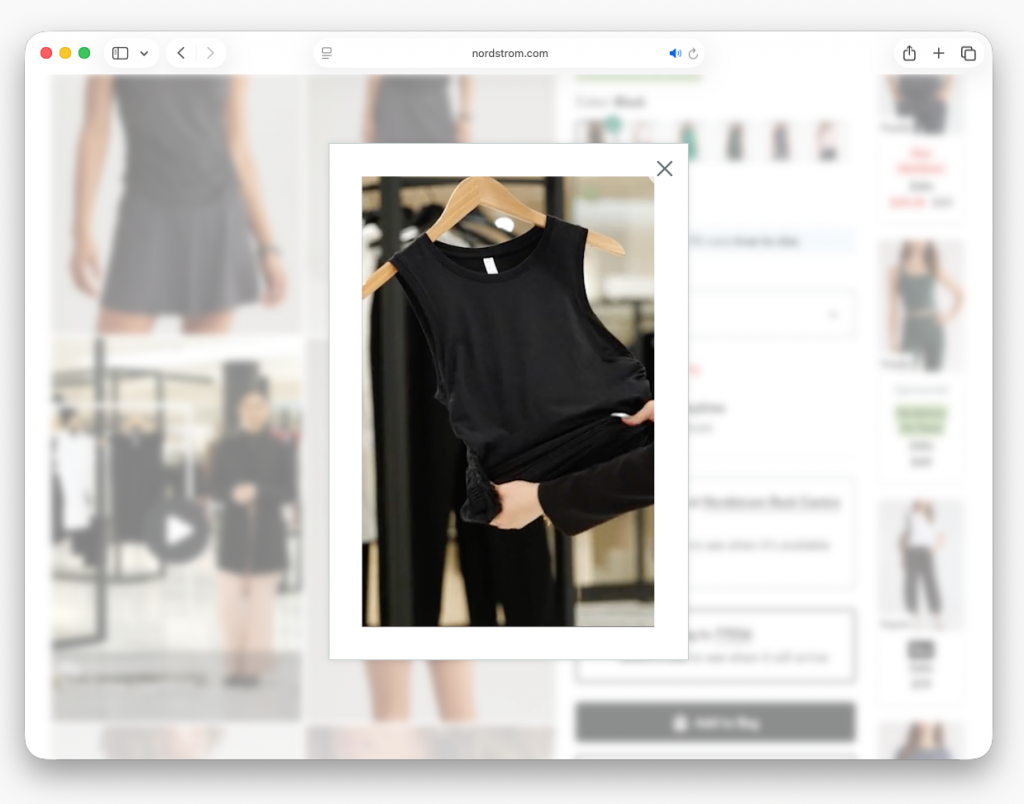Show the tab overview
The width and height of the screenshot is (1024, 804).
pyautogui.click(x=968, y=53)
